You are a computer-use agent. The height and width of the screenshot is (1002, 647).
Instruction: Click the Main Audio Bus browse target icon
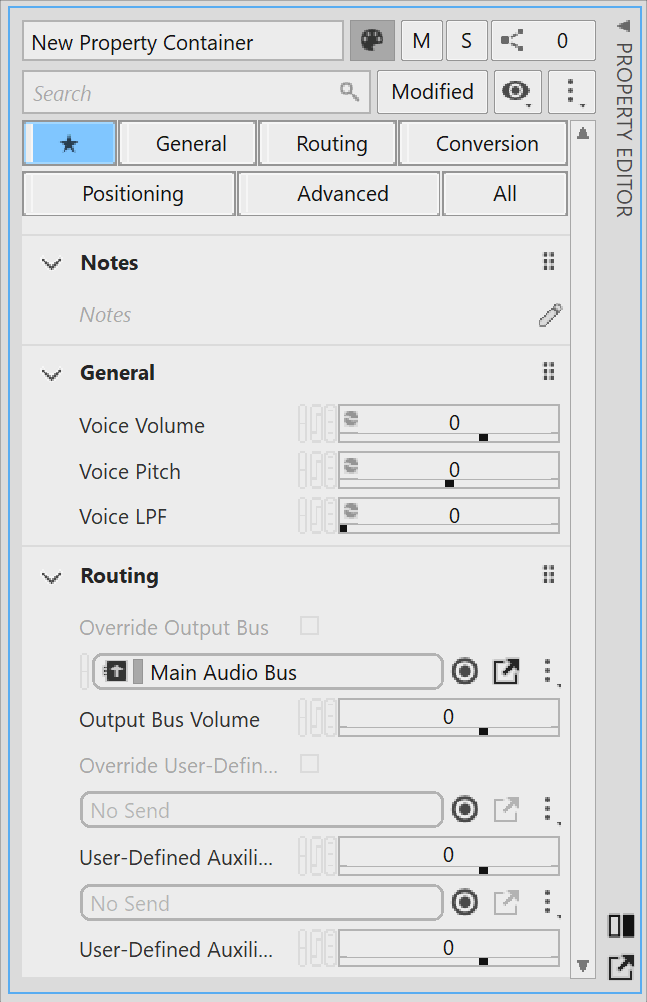464,672
